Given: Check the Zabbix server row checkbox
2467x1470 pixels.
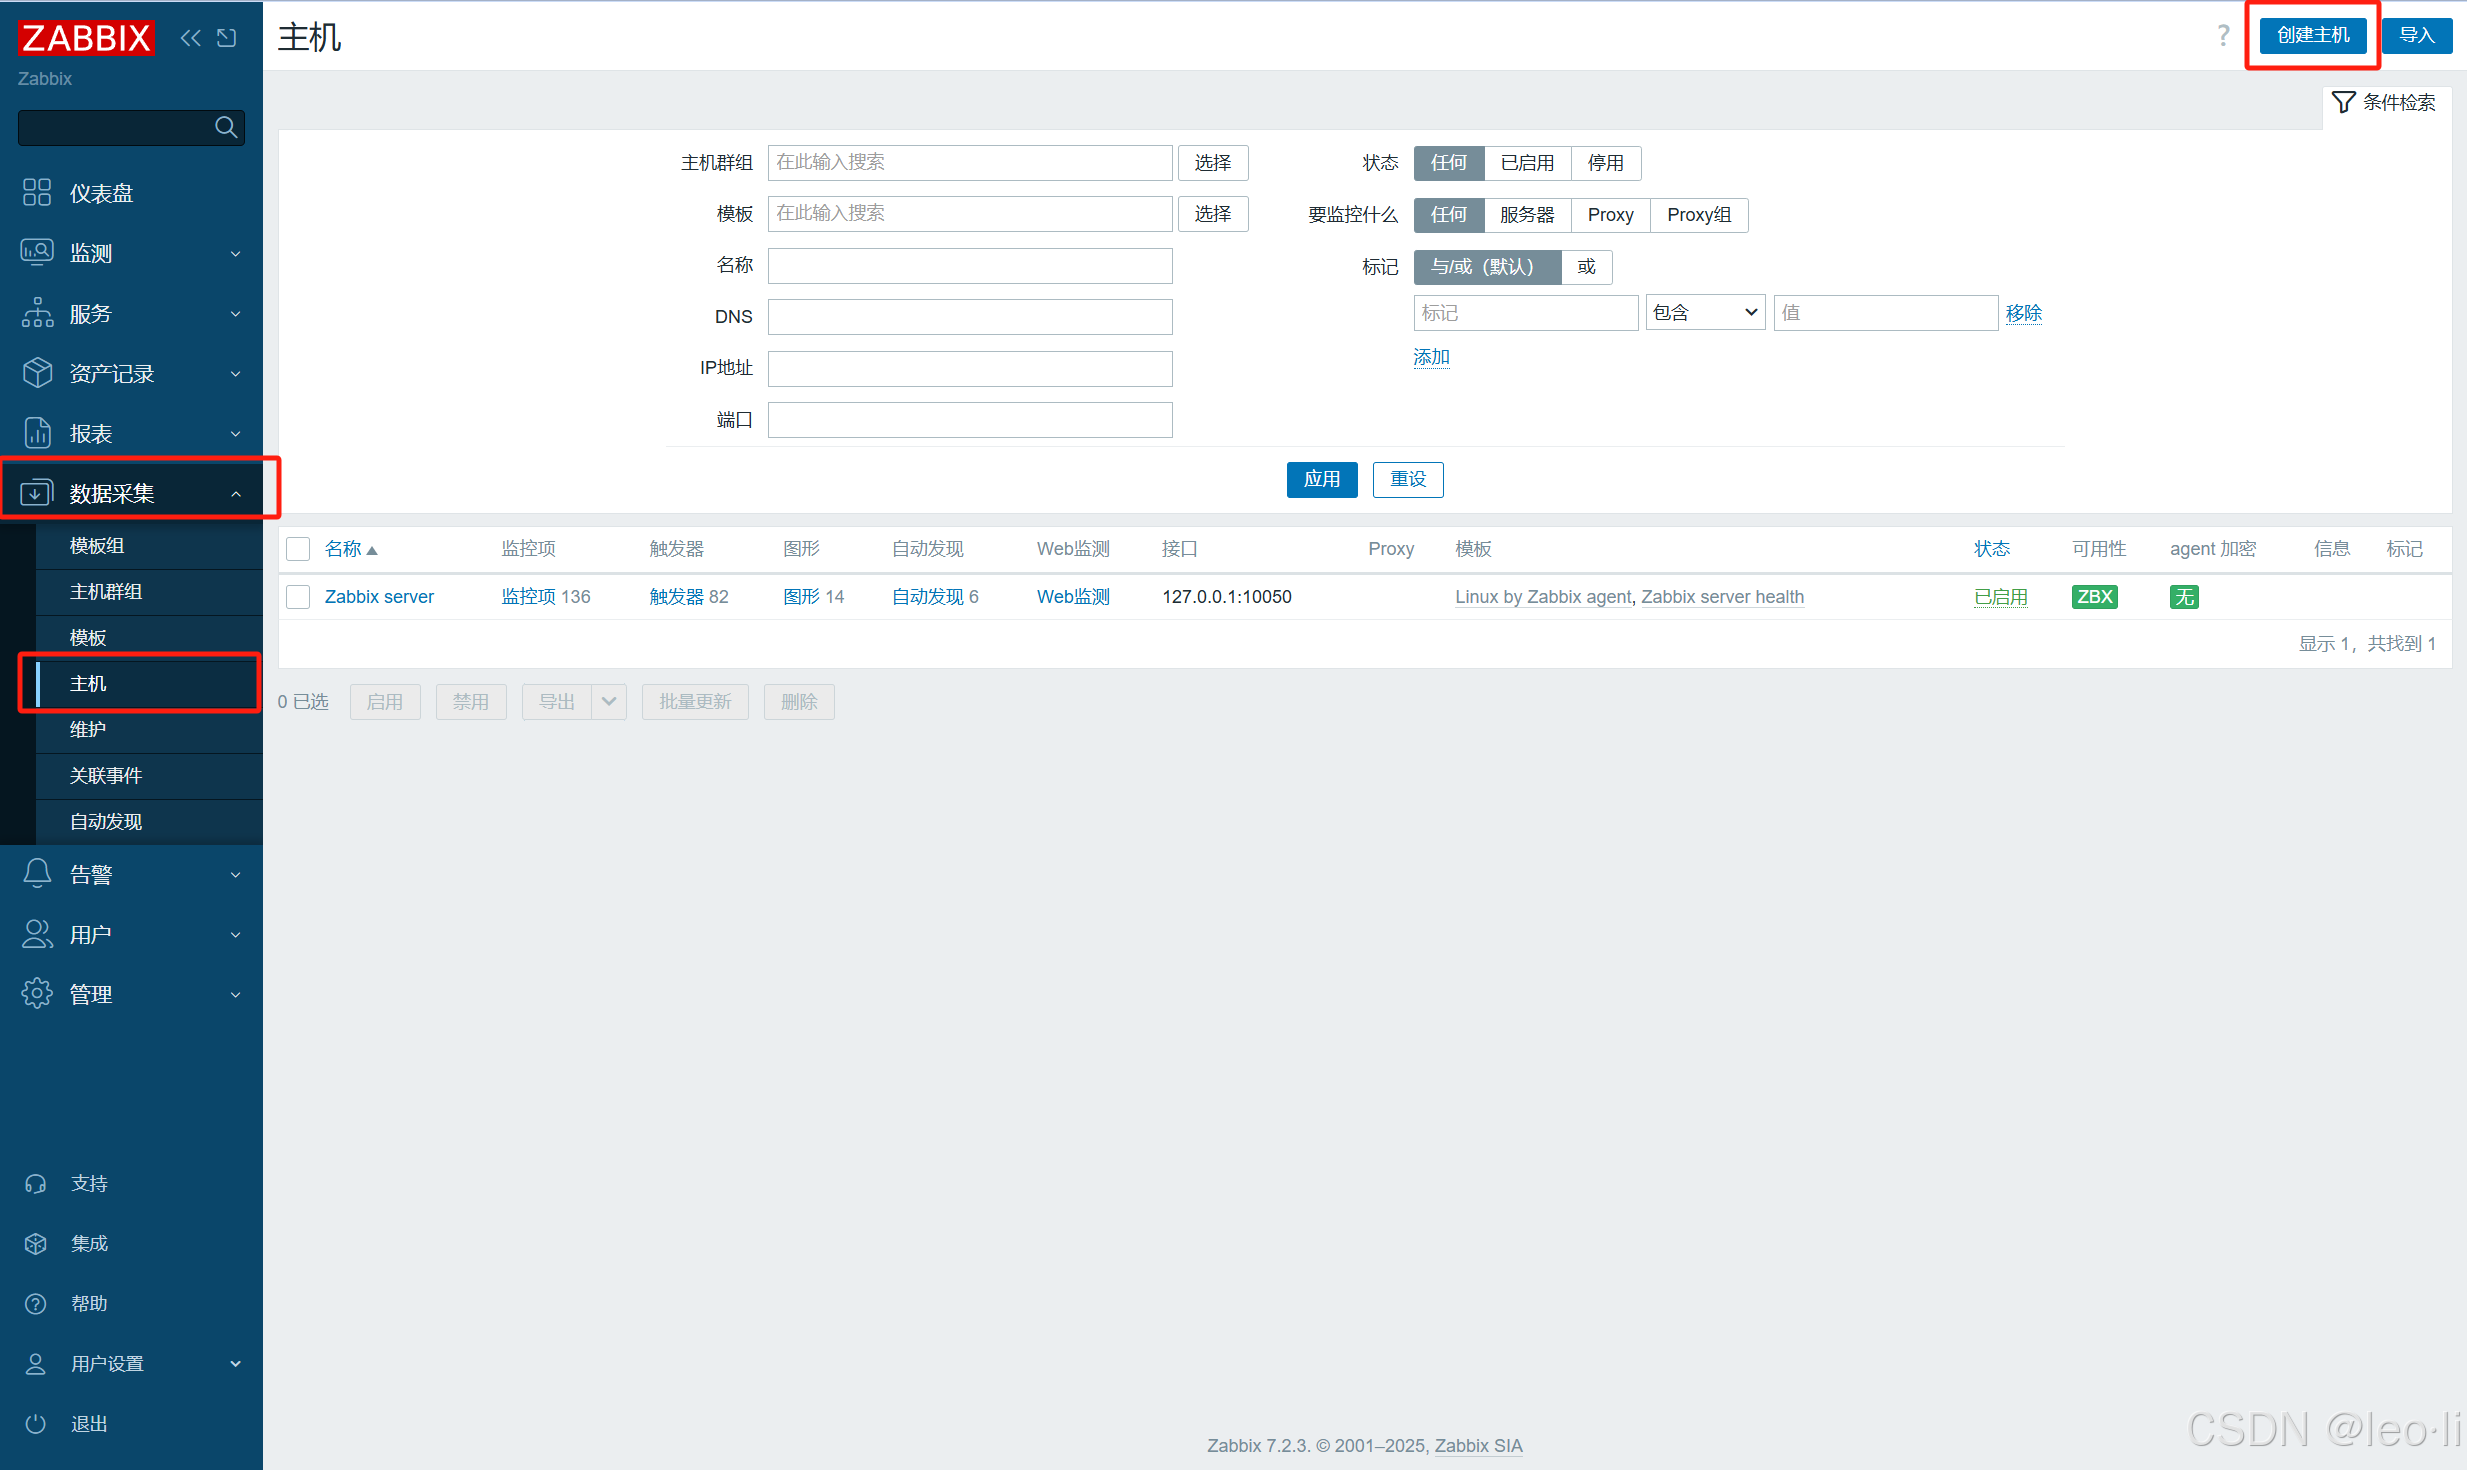Looking at the screenshot, I should tap(298, 597).
